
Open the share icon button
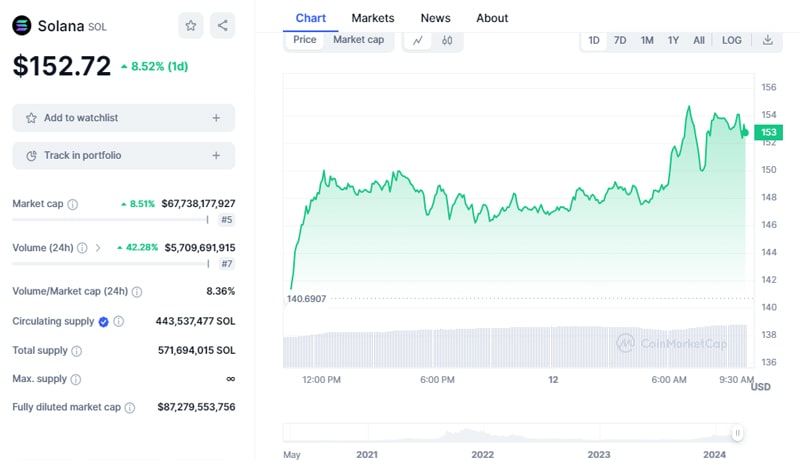[222, 25]
